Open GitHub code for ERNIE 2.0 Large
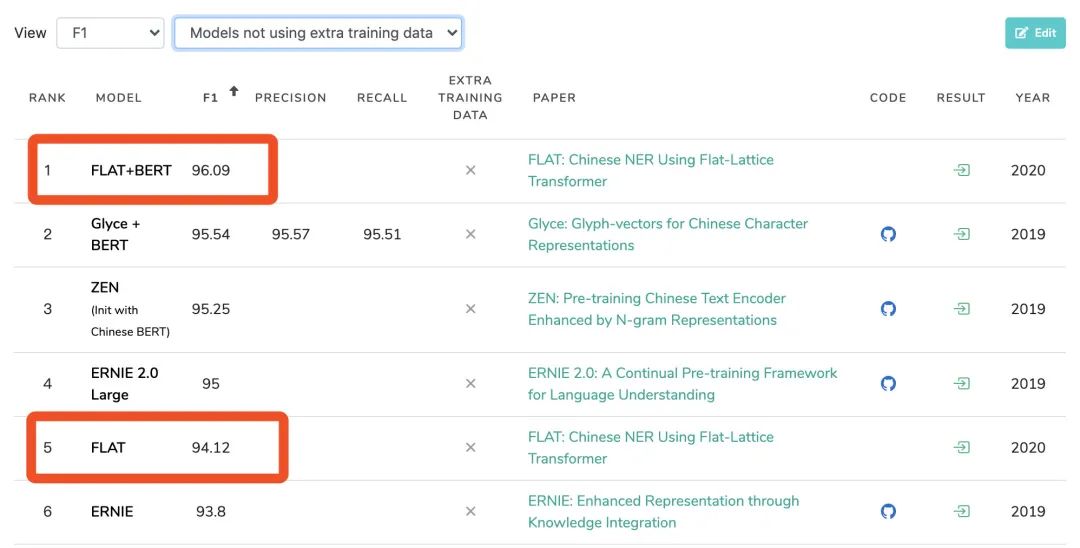This screenshot has width=1080, height=548. [888, 383]
